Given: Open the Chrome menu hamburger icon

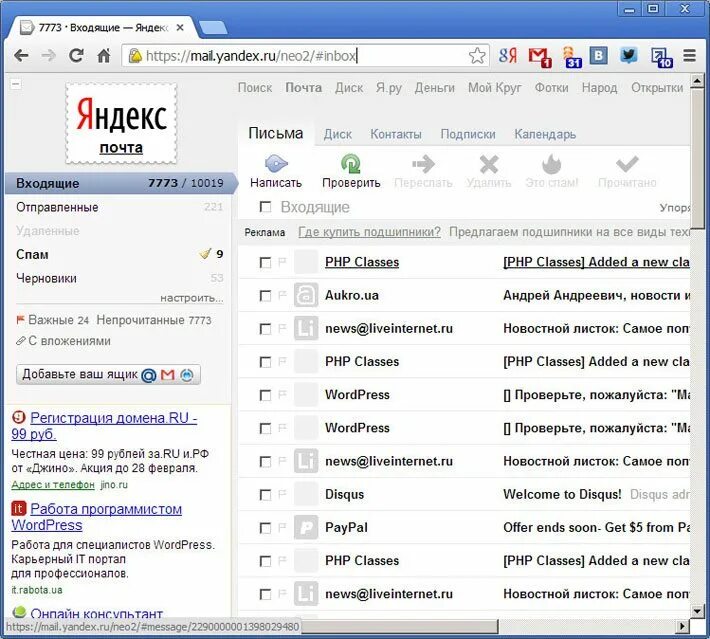Looking at the screenshot, I should 689,55.
